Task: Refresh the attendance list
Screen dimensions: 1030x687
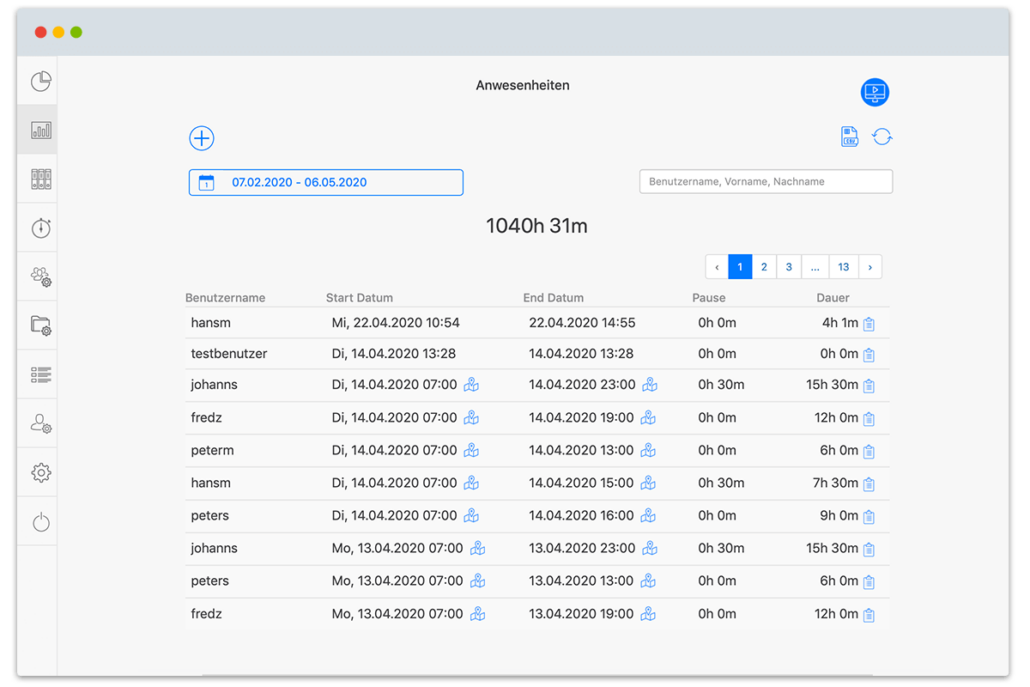Action: click(x=882, y=137)
